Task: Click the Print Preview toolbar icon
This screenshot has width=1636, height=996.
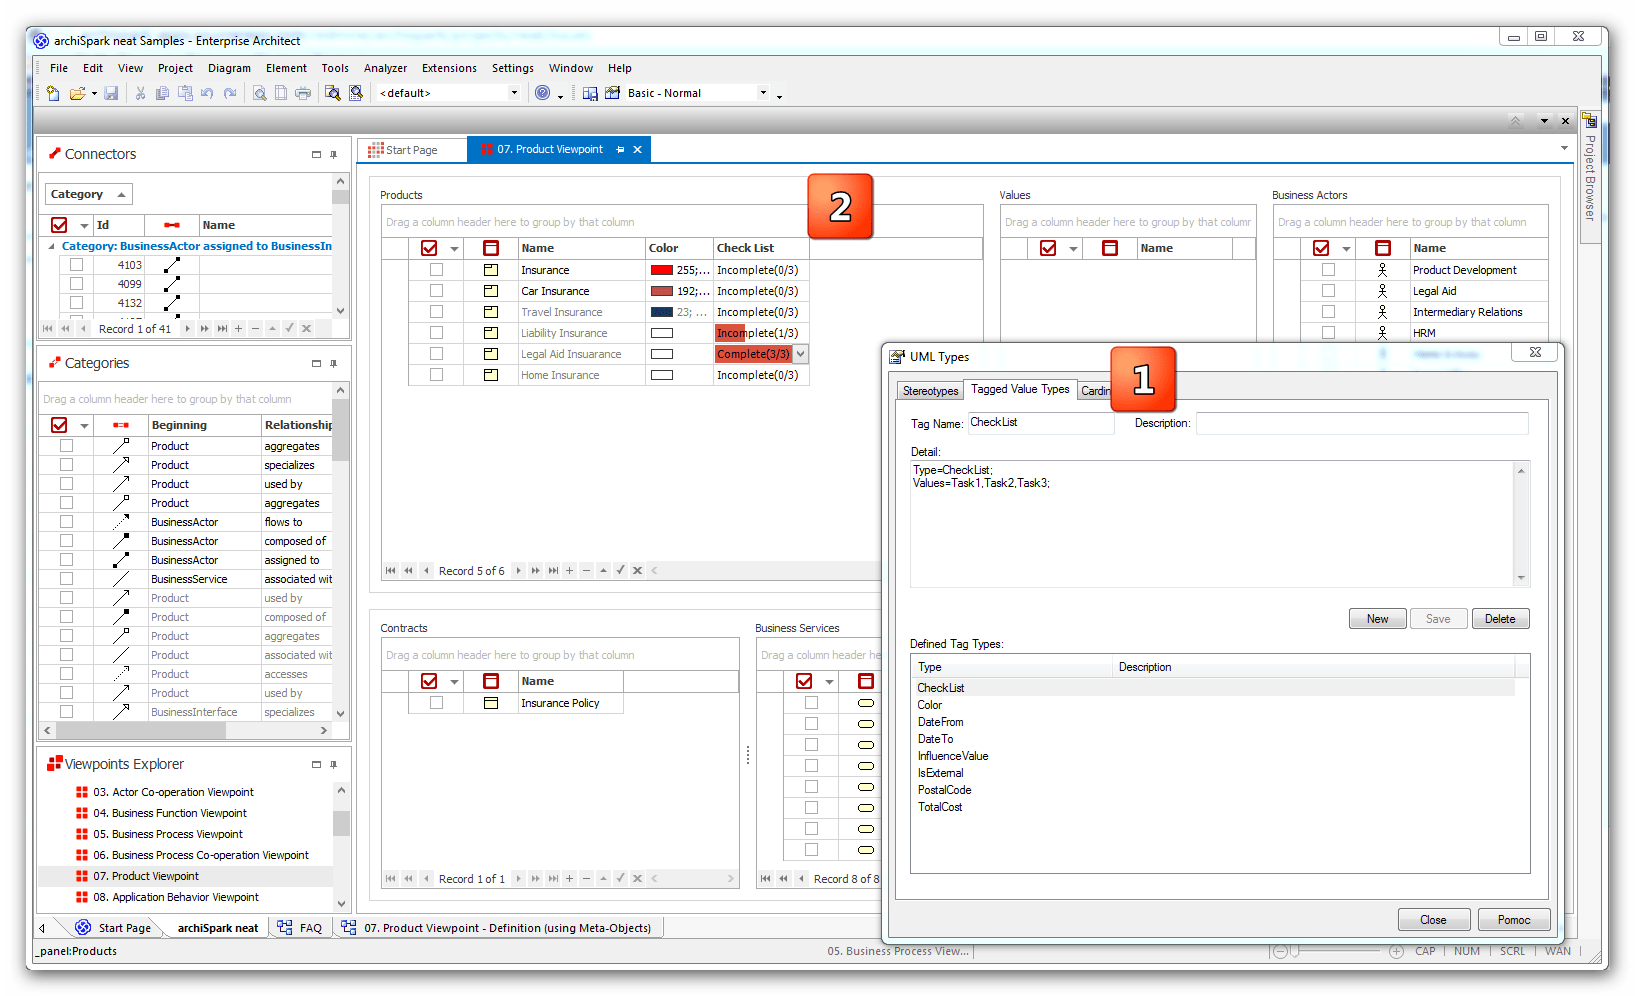Action: coord(259,93)
